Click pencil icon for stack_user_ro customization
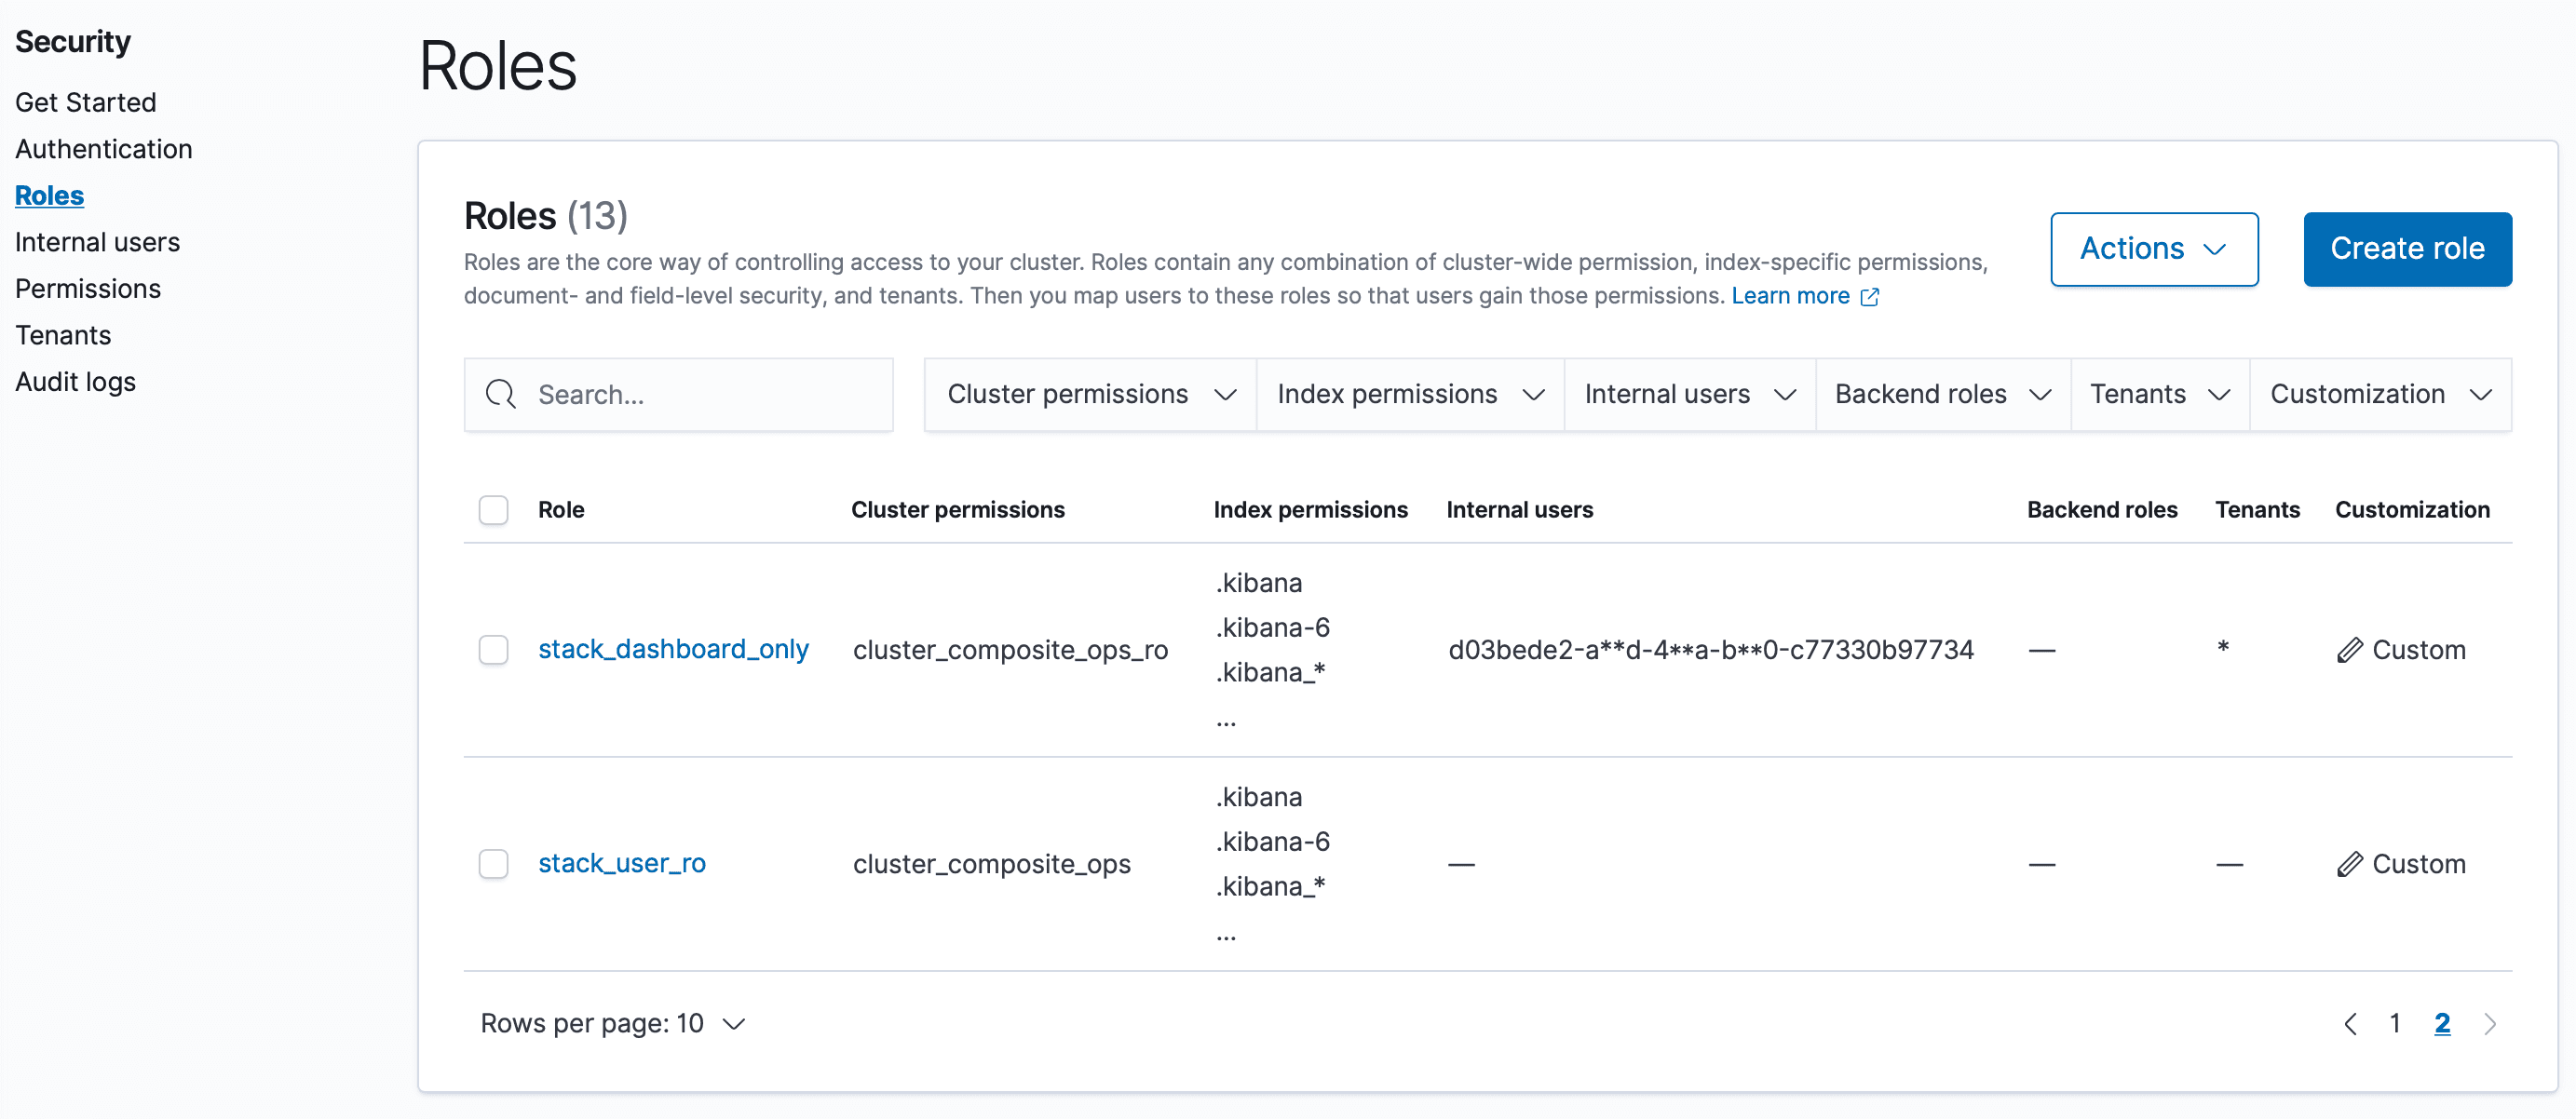2576x1119 pixels. click(x=2349, y=864)
